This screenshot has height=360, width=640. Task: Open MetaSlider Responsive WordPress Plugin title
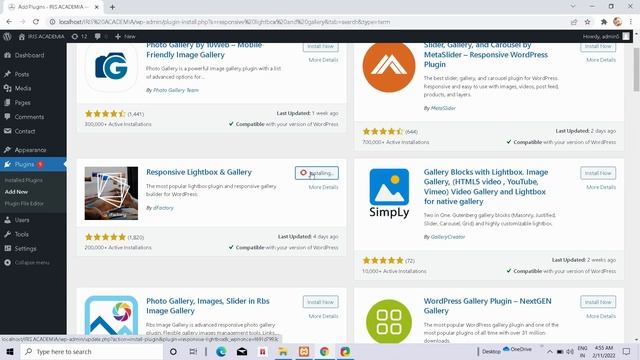coord(486,55)
